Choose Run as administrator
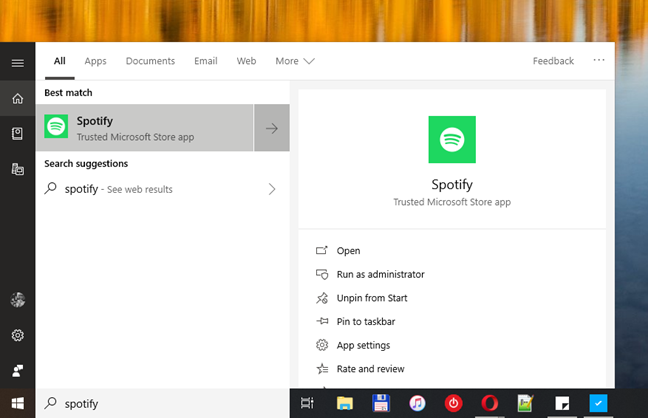 381,274
